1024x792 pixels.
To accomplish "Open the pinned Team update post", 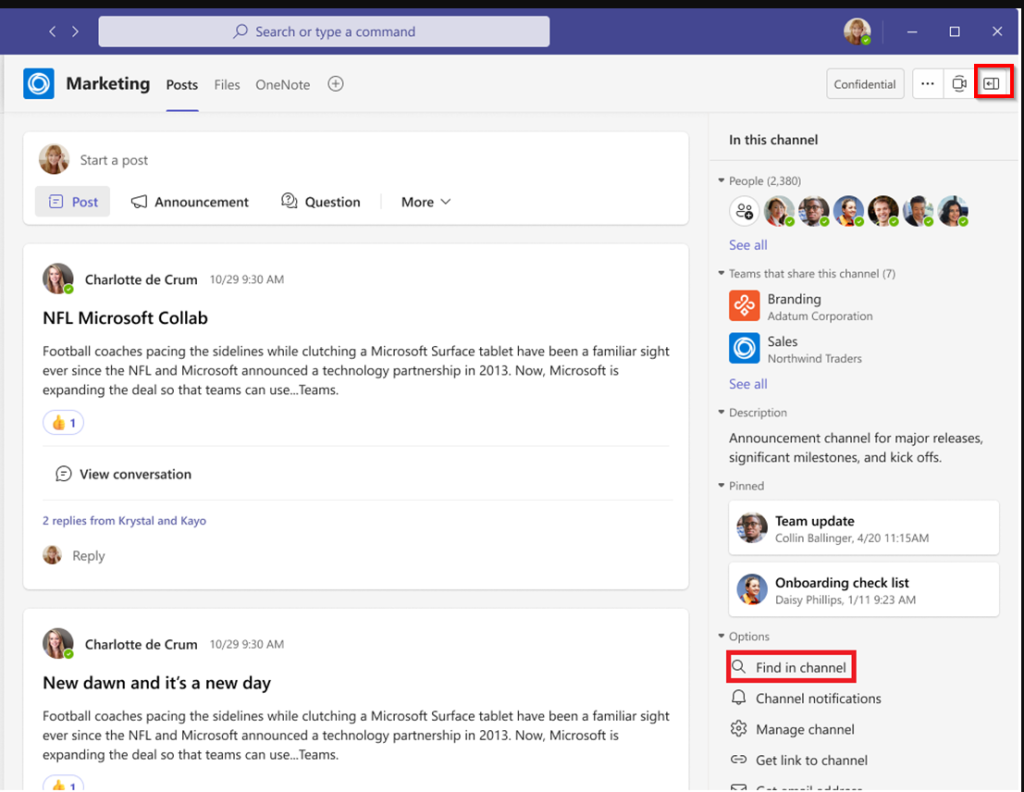I will point(863,528).
